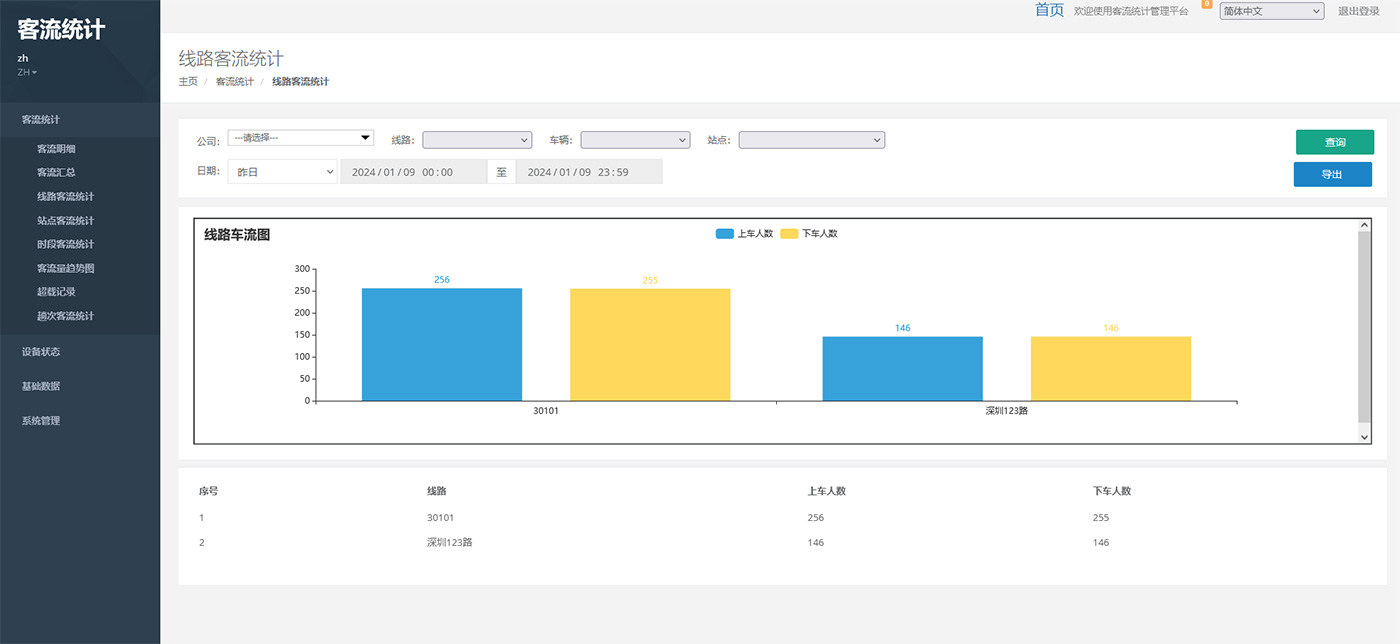The height and width of the screenshot is (644, 1400).
Task: Open 客流量趋势图 in the sidebar
Action: (x=65, y=268)
